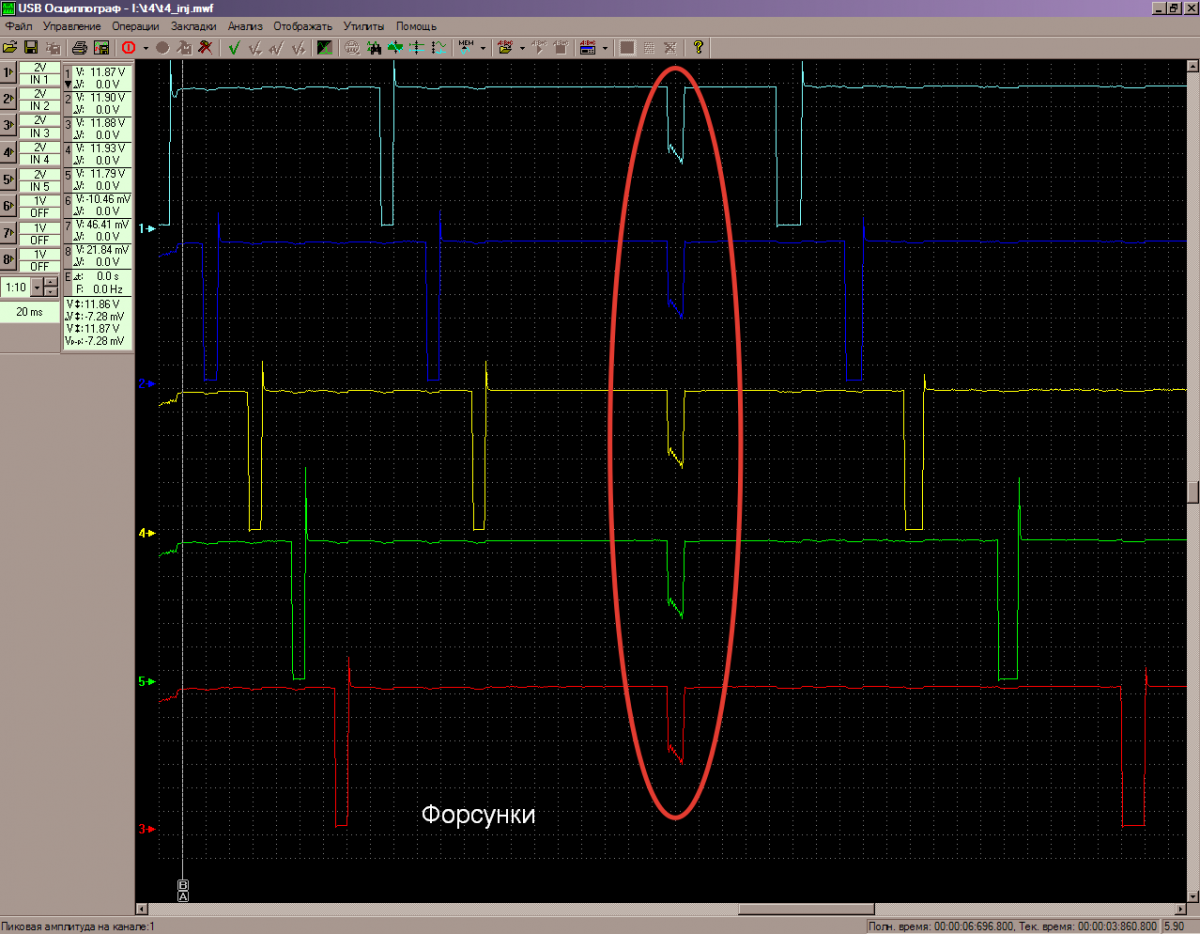Open channel 1 input selector IN 1

point(40,79)
